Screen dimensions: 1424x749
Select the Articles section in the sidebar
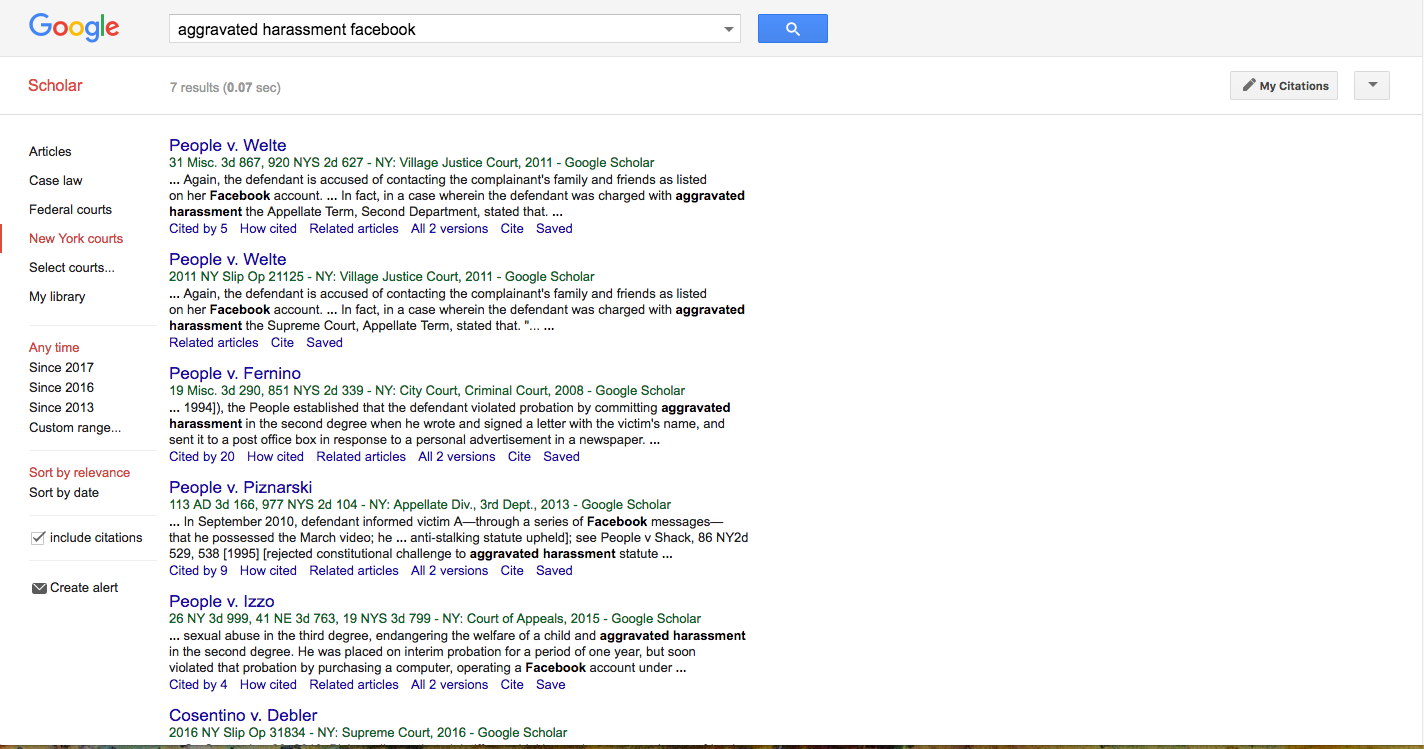point(50,151)
